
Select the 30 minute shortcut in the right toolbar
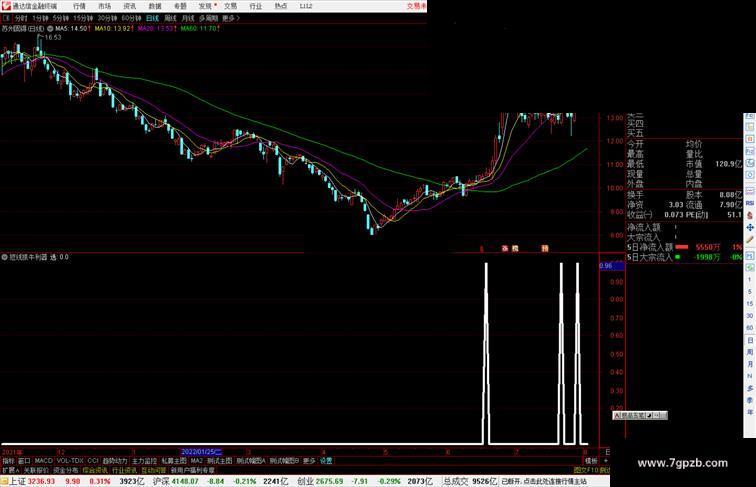click(x=750, y=316)
